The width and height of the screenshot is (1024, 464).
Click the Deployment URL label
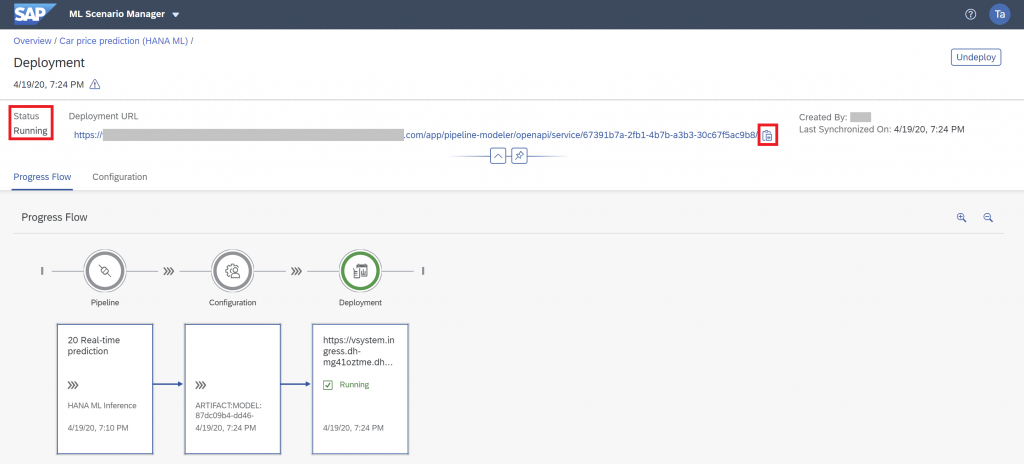pyautogui.click(x=103, y=116)
